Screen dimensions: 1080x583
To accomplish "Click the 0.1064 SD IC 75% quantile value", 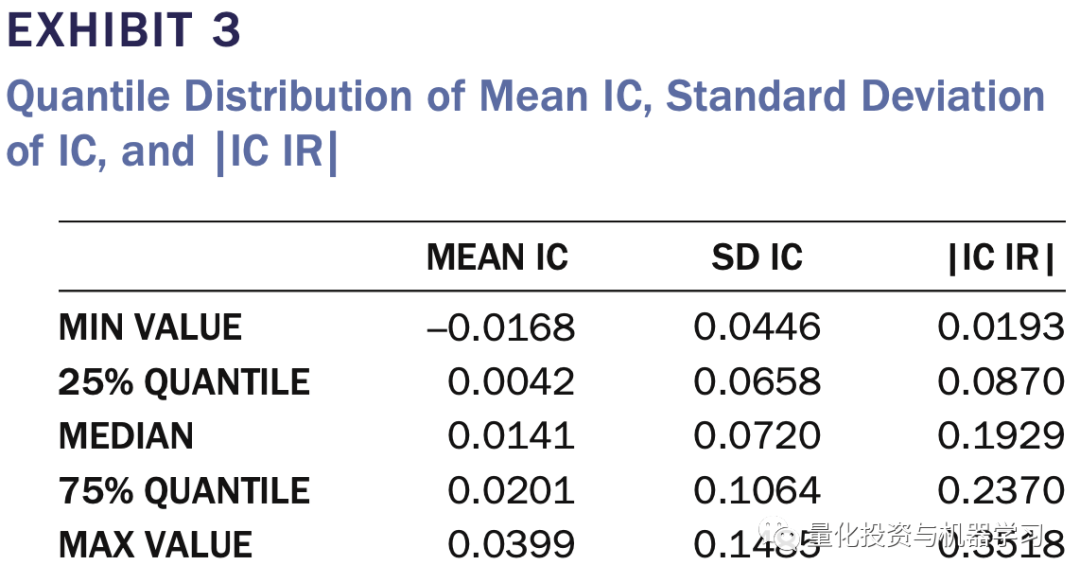I will click(x=757, y=491).
